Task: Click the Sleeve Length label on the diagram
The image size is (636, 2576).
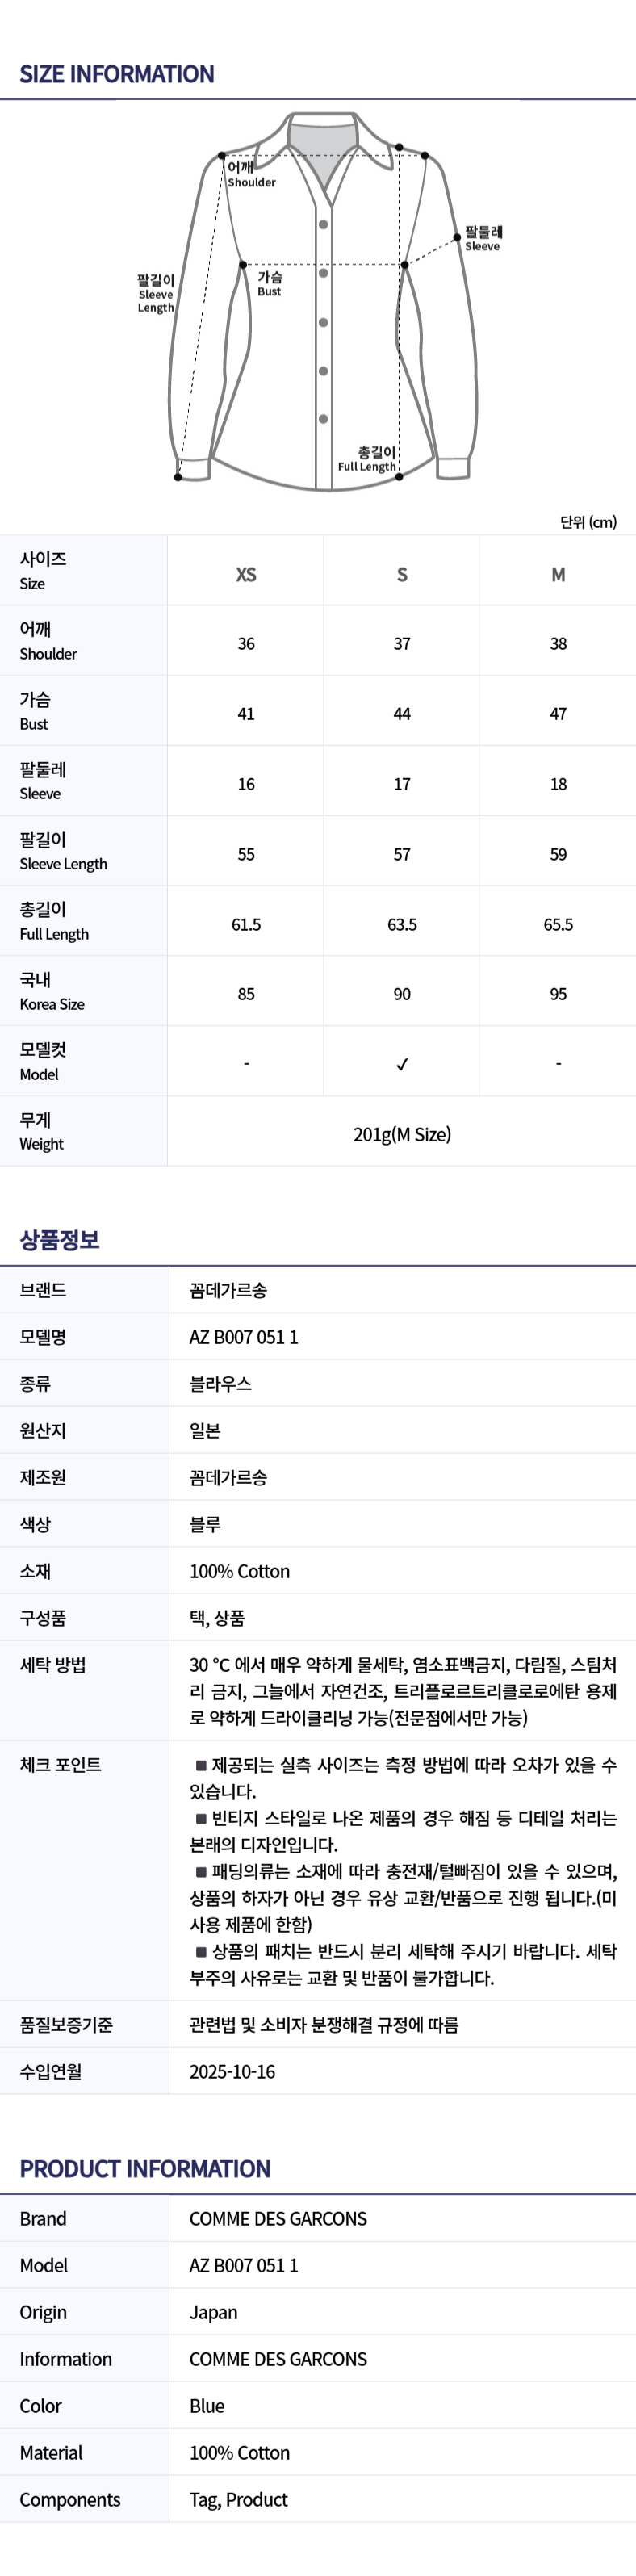Action: (156, 294)
